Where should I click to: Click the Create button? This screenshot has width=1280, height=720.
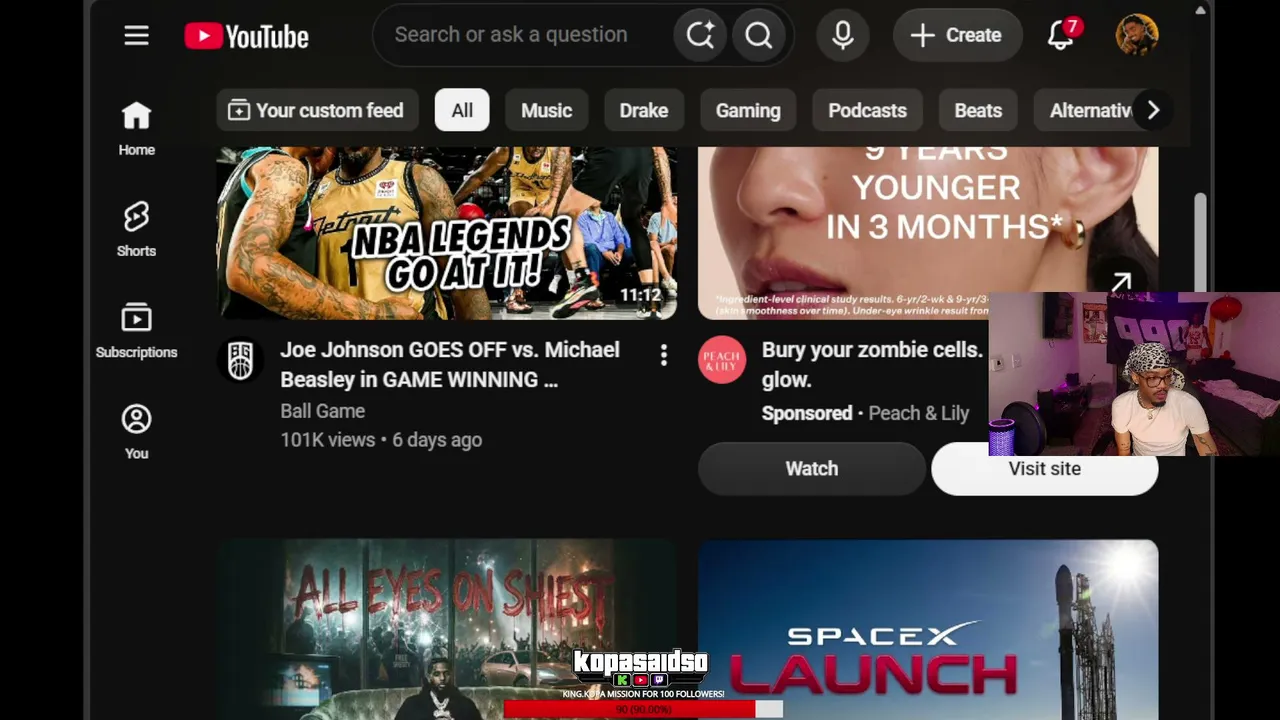956,35
